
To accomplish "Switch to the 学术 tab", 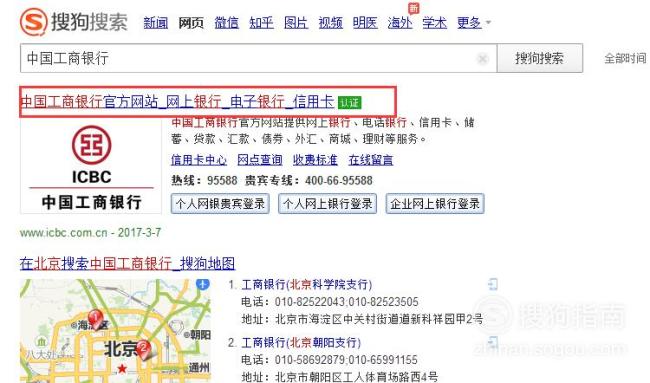I will [434, 22].
